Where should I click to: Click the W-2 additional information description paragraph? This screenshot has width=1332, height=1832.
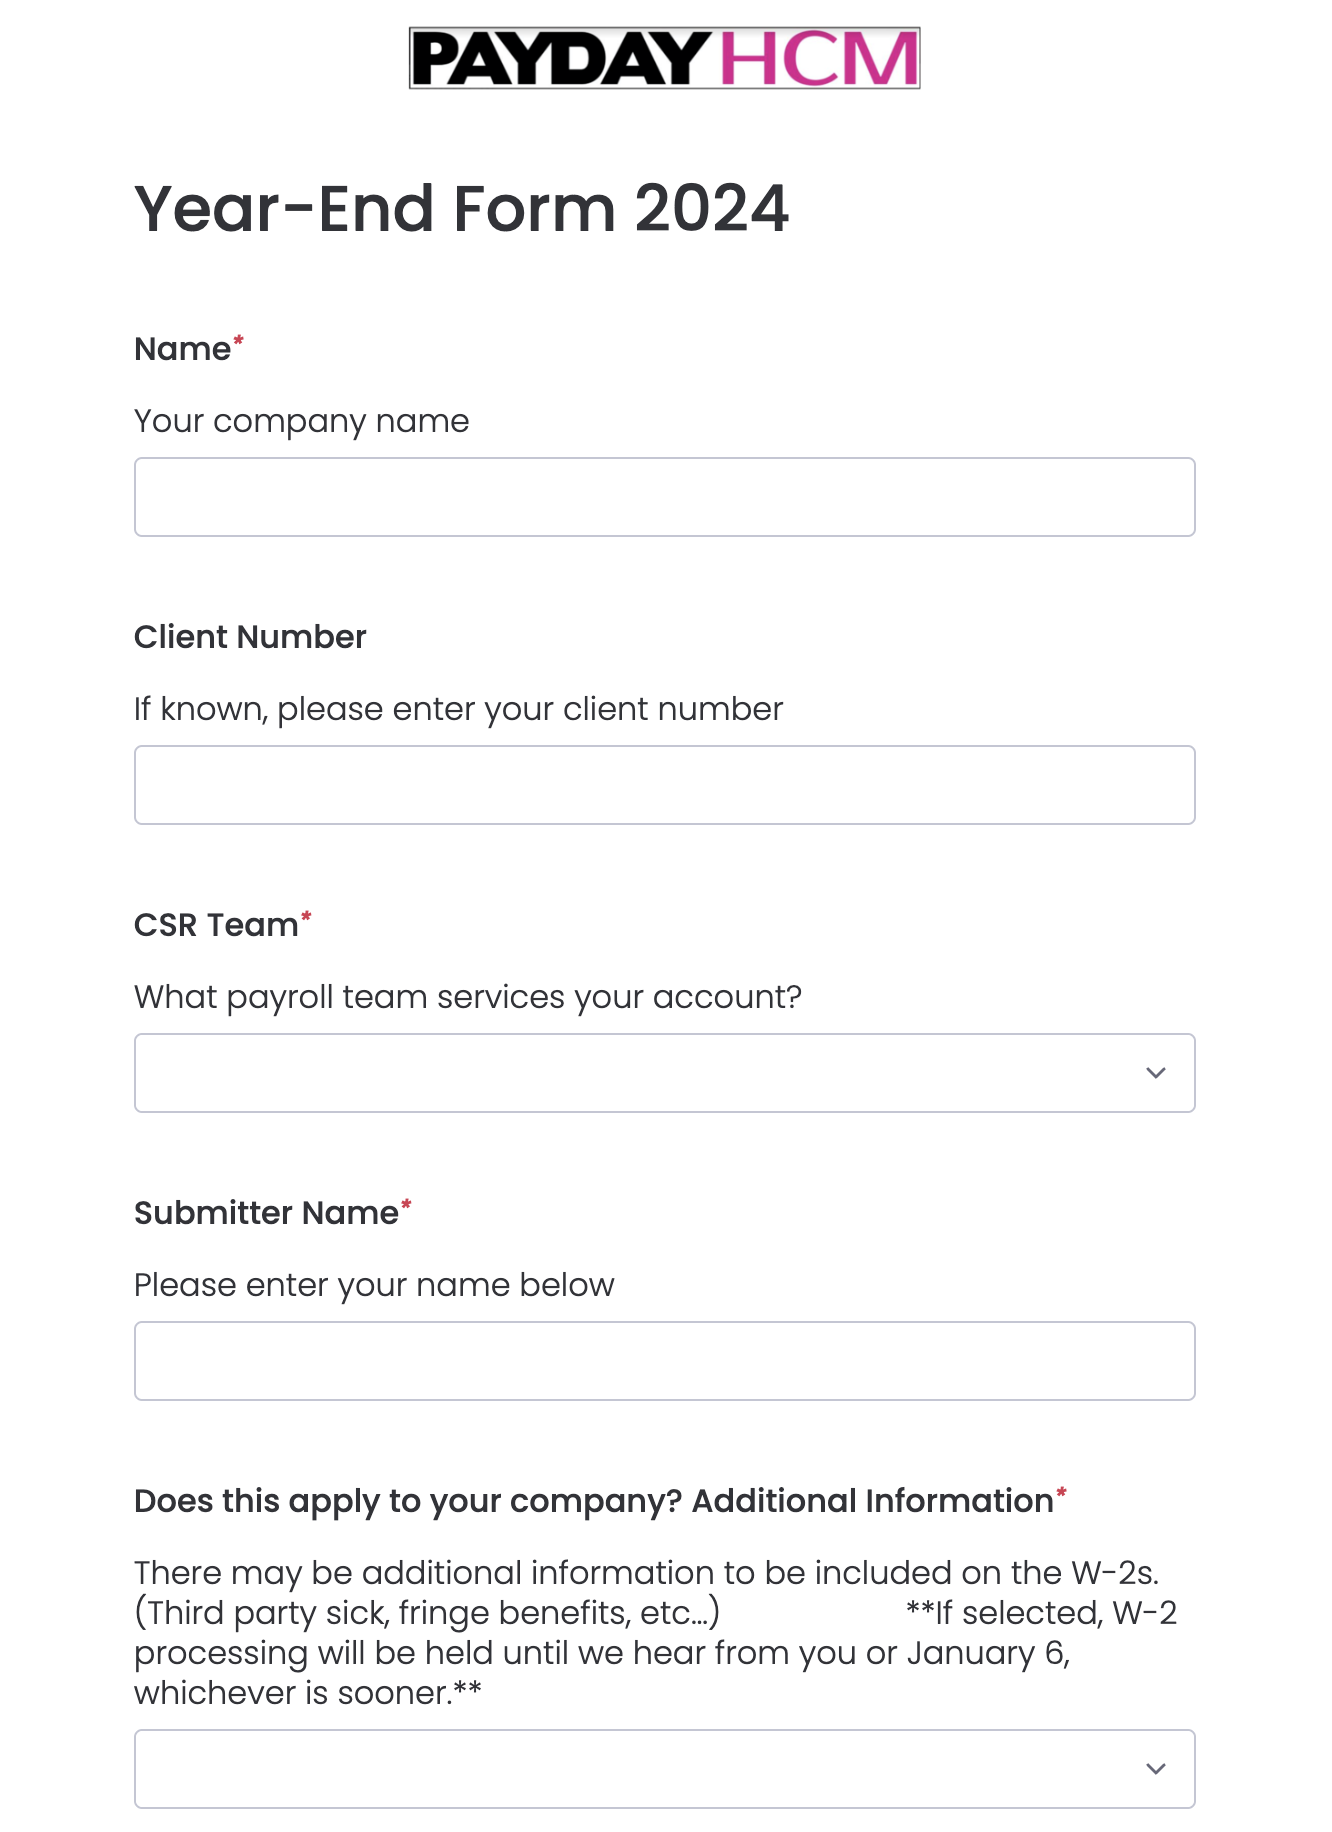coord(655,1633)
